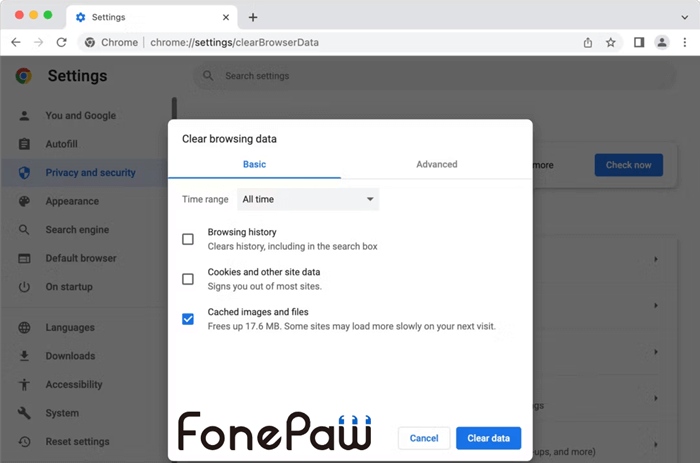Click the search magnifier icon in settings
The image size is (700, 463).
point(208,76)
